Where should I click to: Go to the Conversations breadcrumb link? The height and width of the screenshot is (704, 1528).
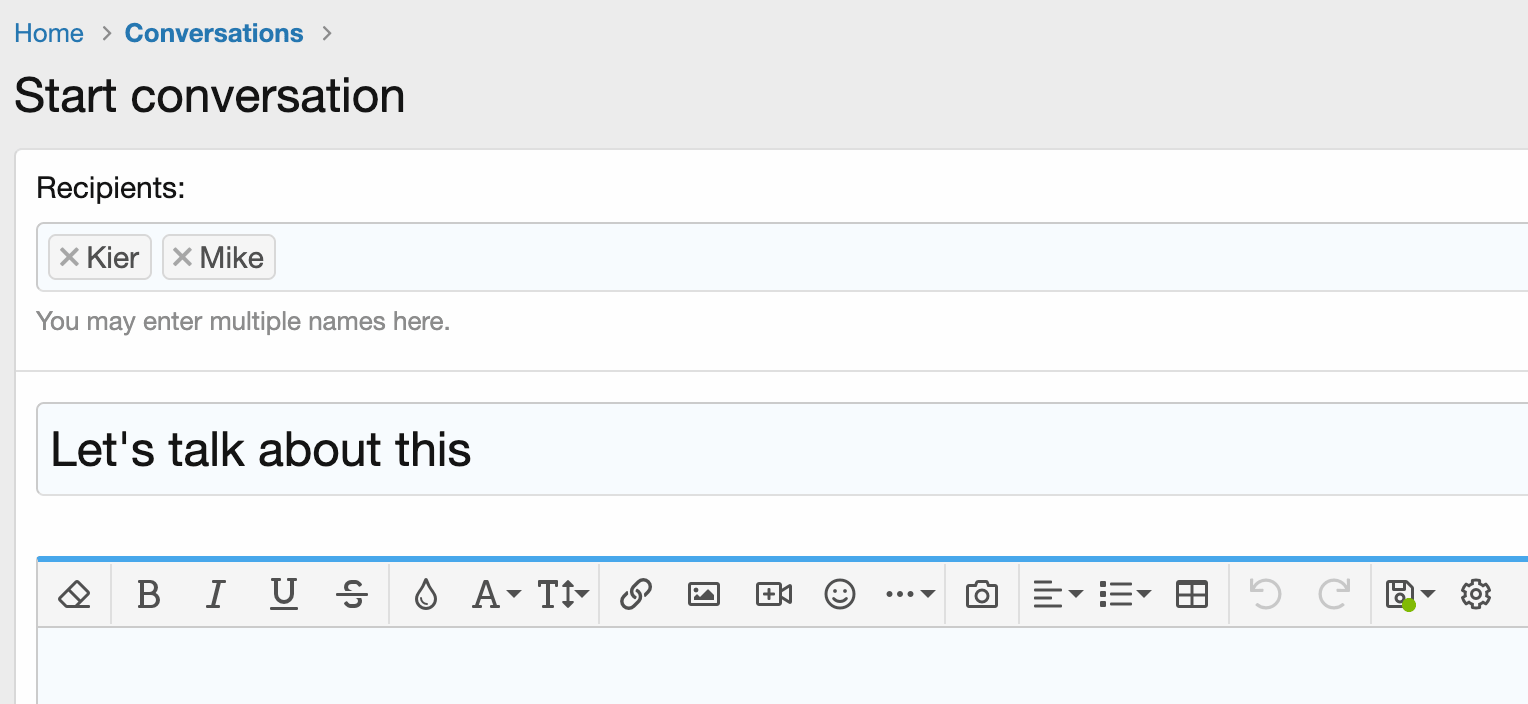[214, 33]
